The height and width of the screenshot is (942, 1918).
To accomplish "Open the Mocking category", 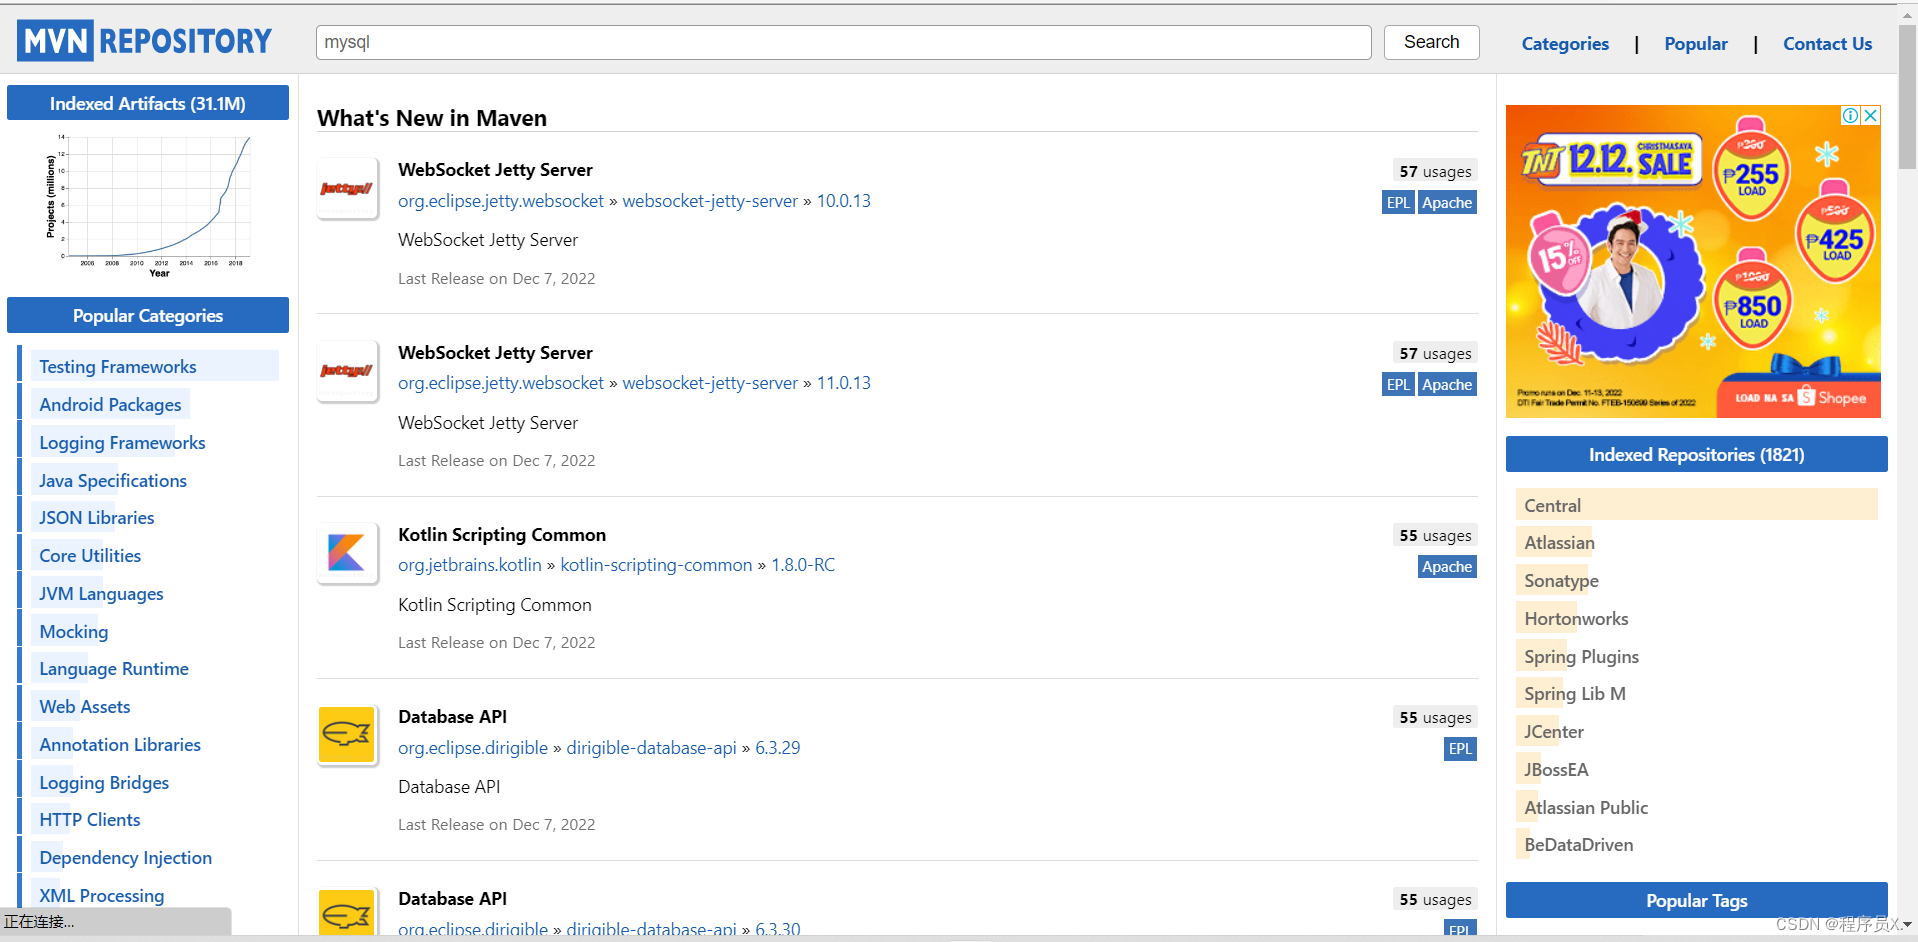I will [x=74, y=632].
